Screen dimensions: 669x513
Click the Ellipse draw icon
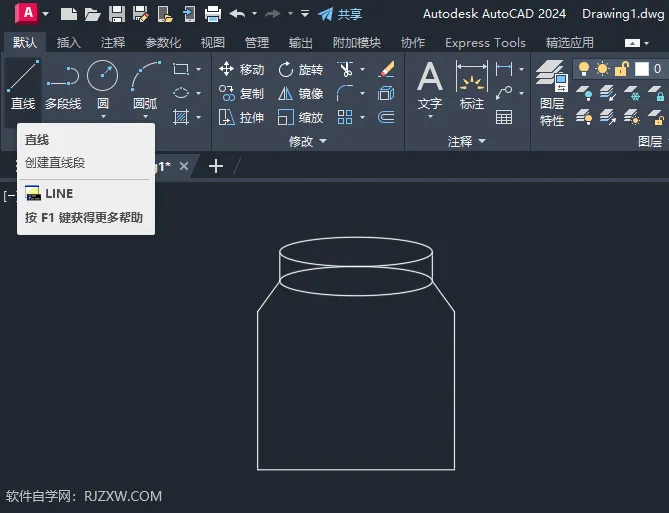coord(181,93)
